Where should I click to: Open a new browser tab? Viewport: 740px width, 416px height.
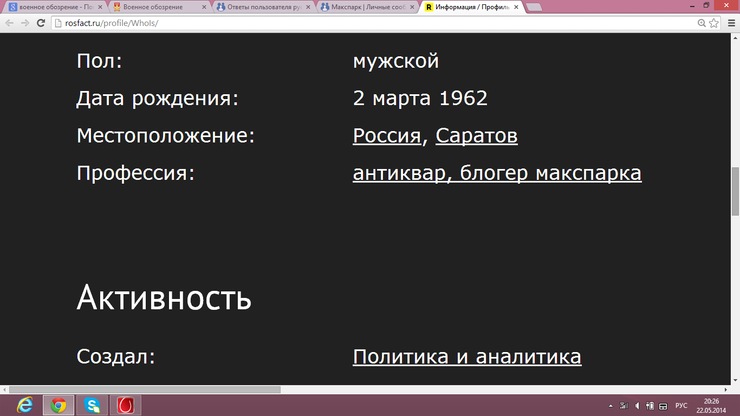(534, 7)
